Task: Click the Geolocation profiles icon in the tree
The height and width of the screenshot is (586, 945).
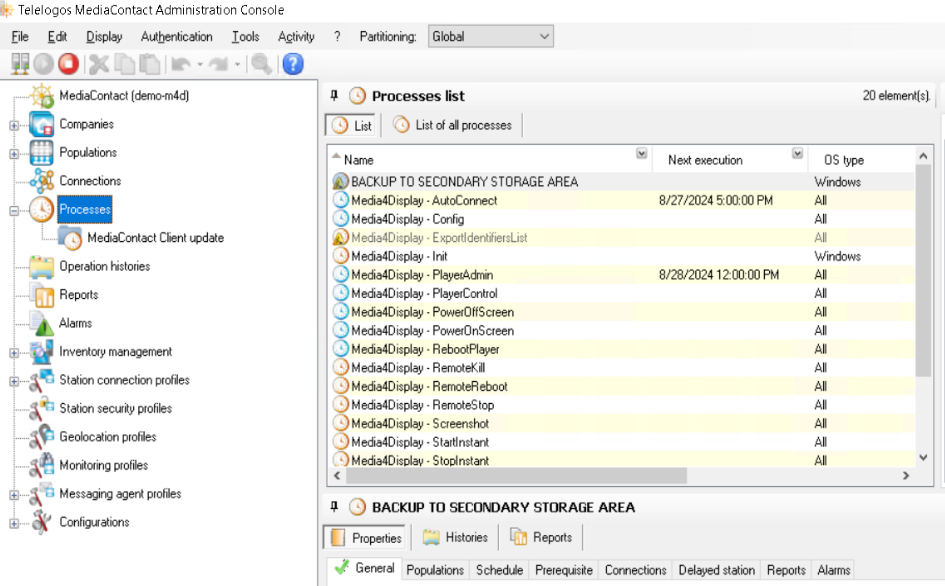Action: tap(42, 437)
